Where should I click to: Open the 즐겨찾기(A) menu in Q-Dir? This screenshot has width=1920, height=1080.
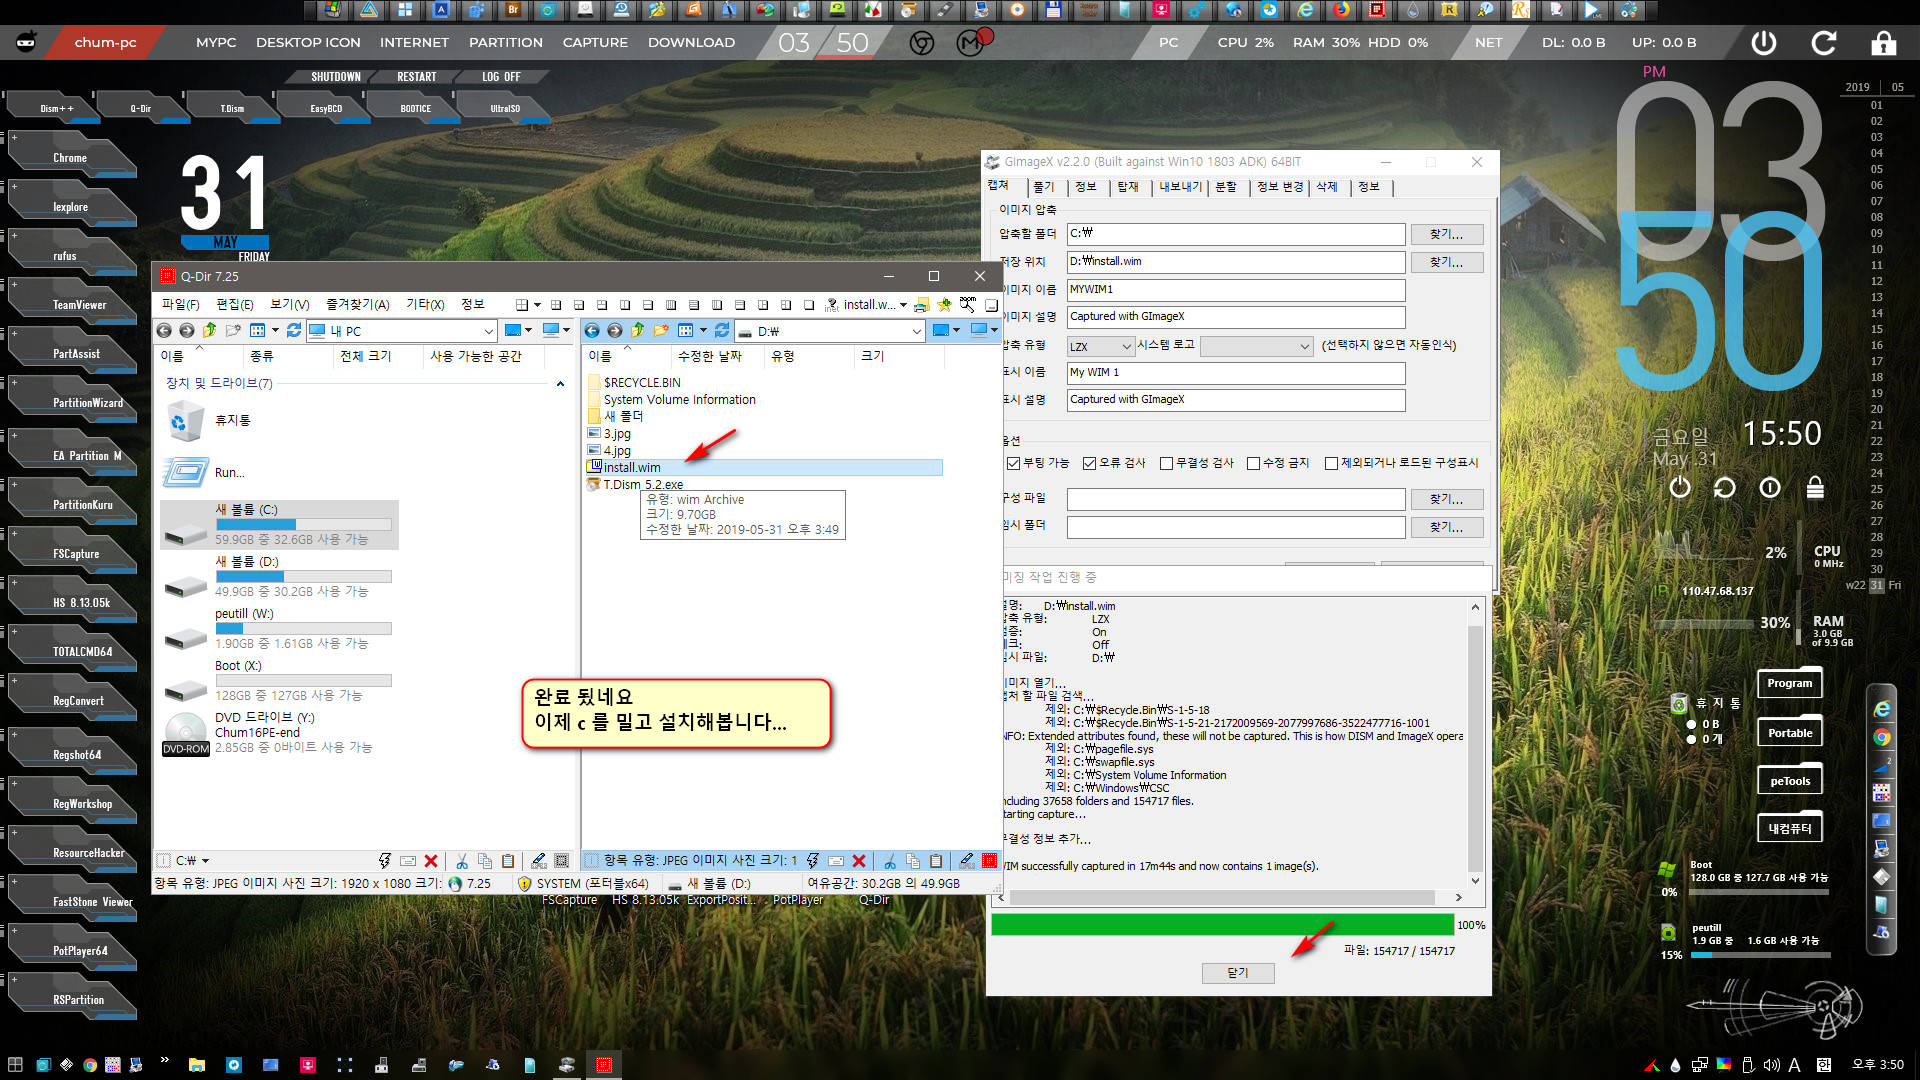[x=357, y=304]
